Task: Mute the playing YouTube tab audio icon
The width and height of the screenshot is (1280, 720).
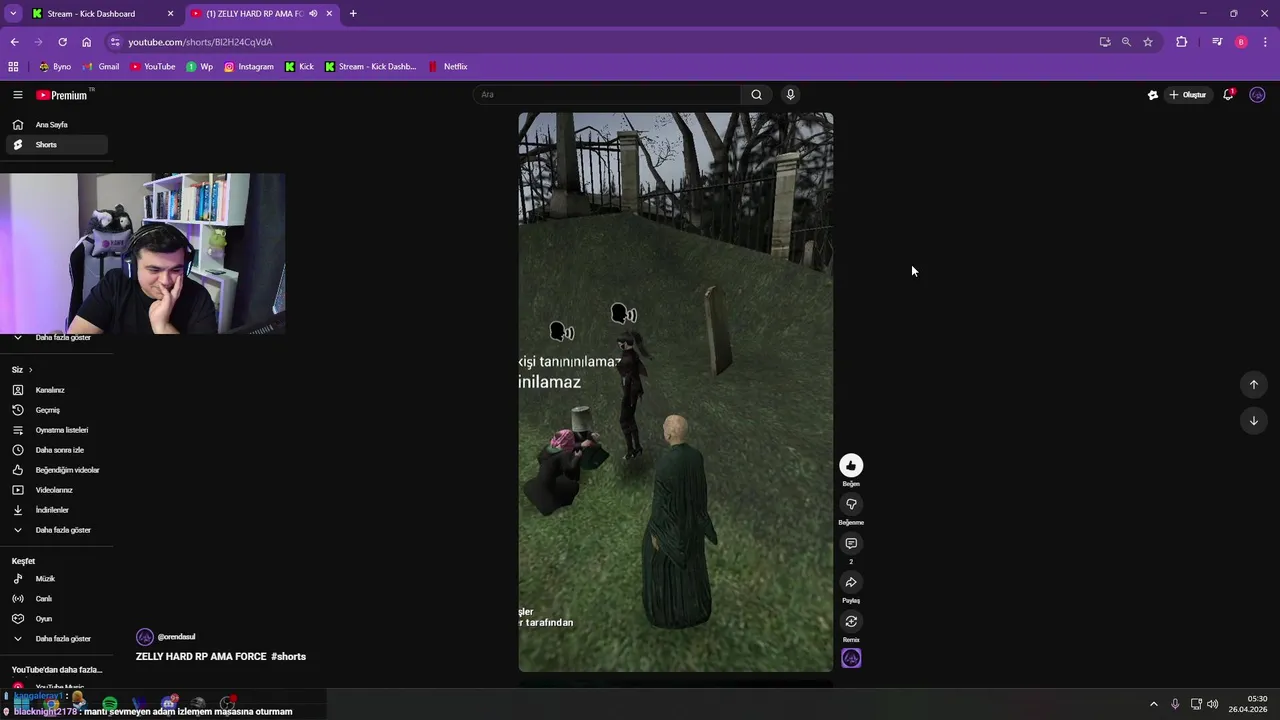Action: tap(314, 14)
